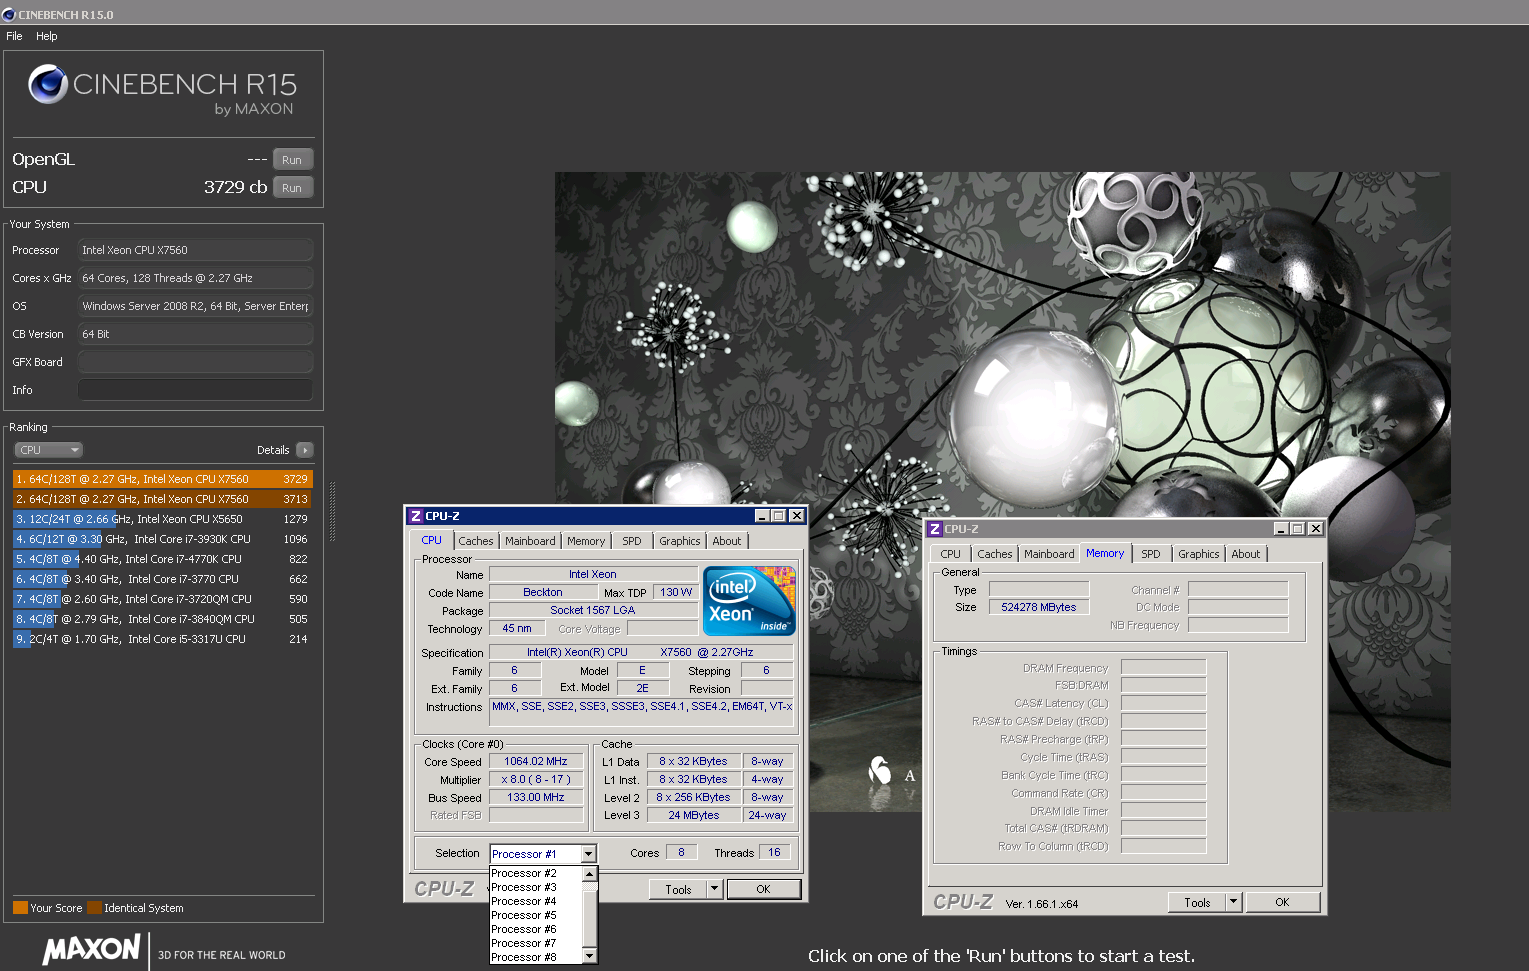This screenshot has width=1529, height=971.
Task: Click processor list scrollbar down arrow
Action: 590,956
